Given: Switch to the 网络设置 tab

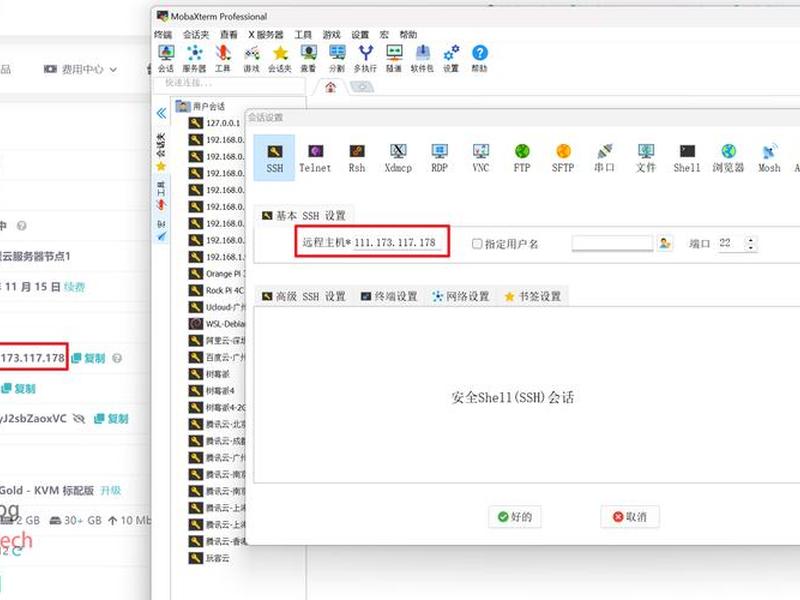Looking at the screenshot, I should pos(461,296).
